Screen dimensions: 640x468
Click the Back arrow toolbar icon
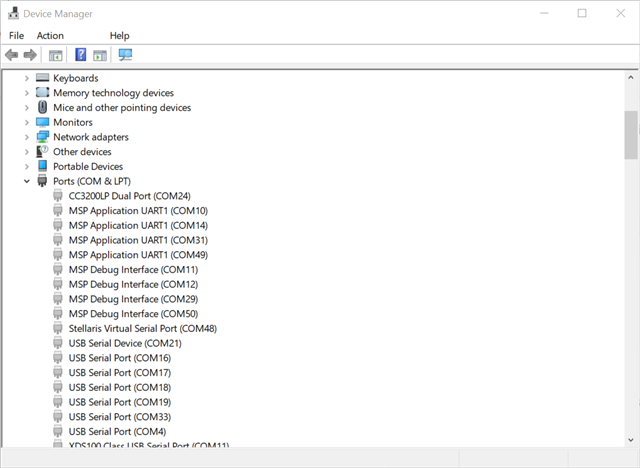tap(12, 55)
